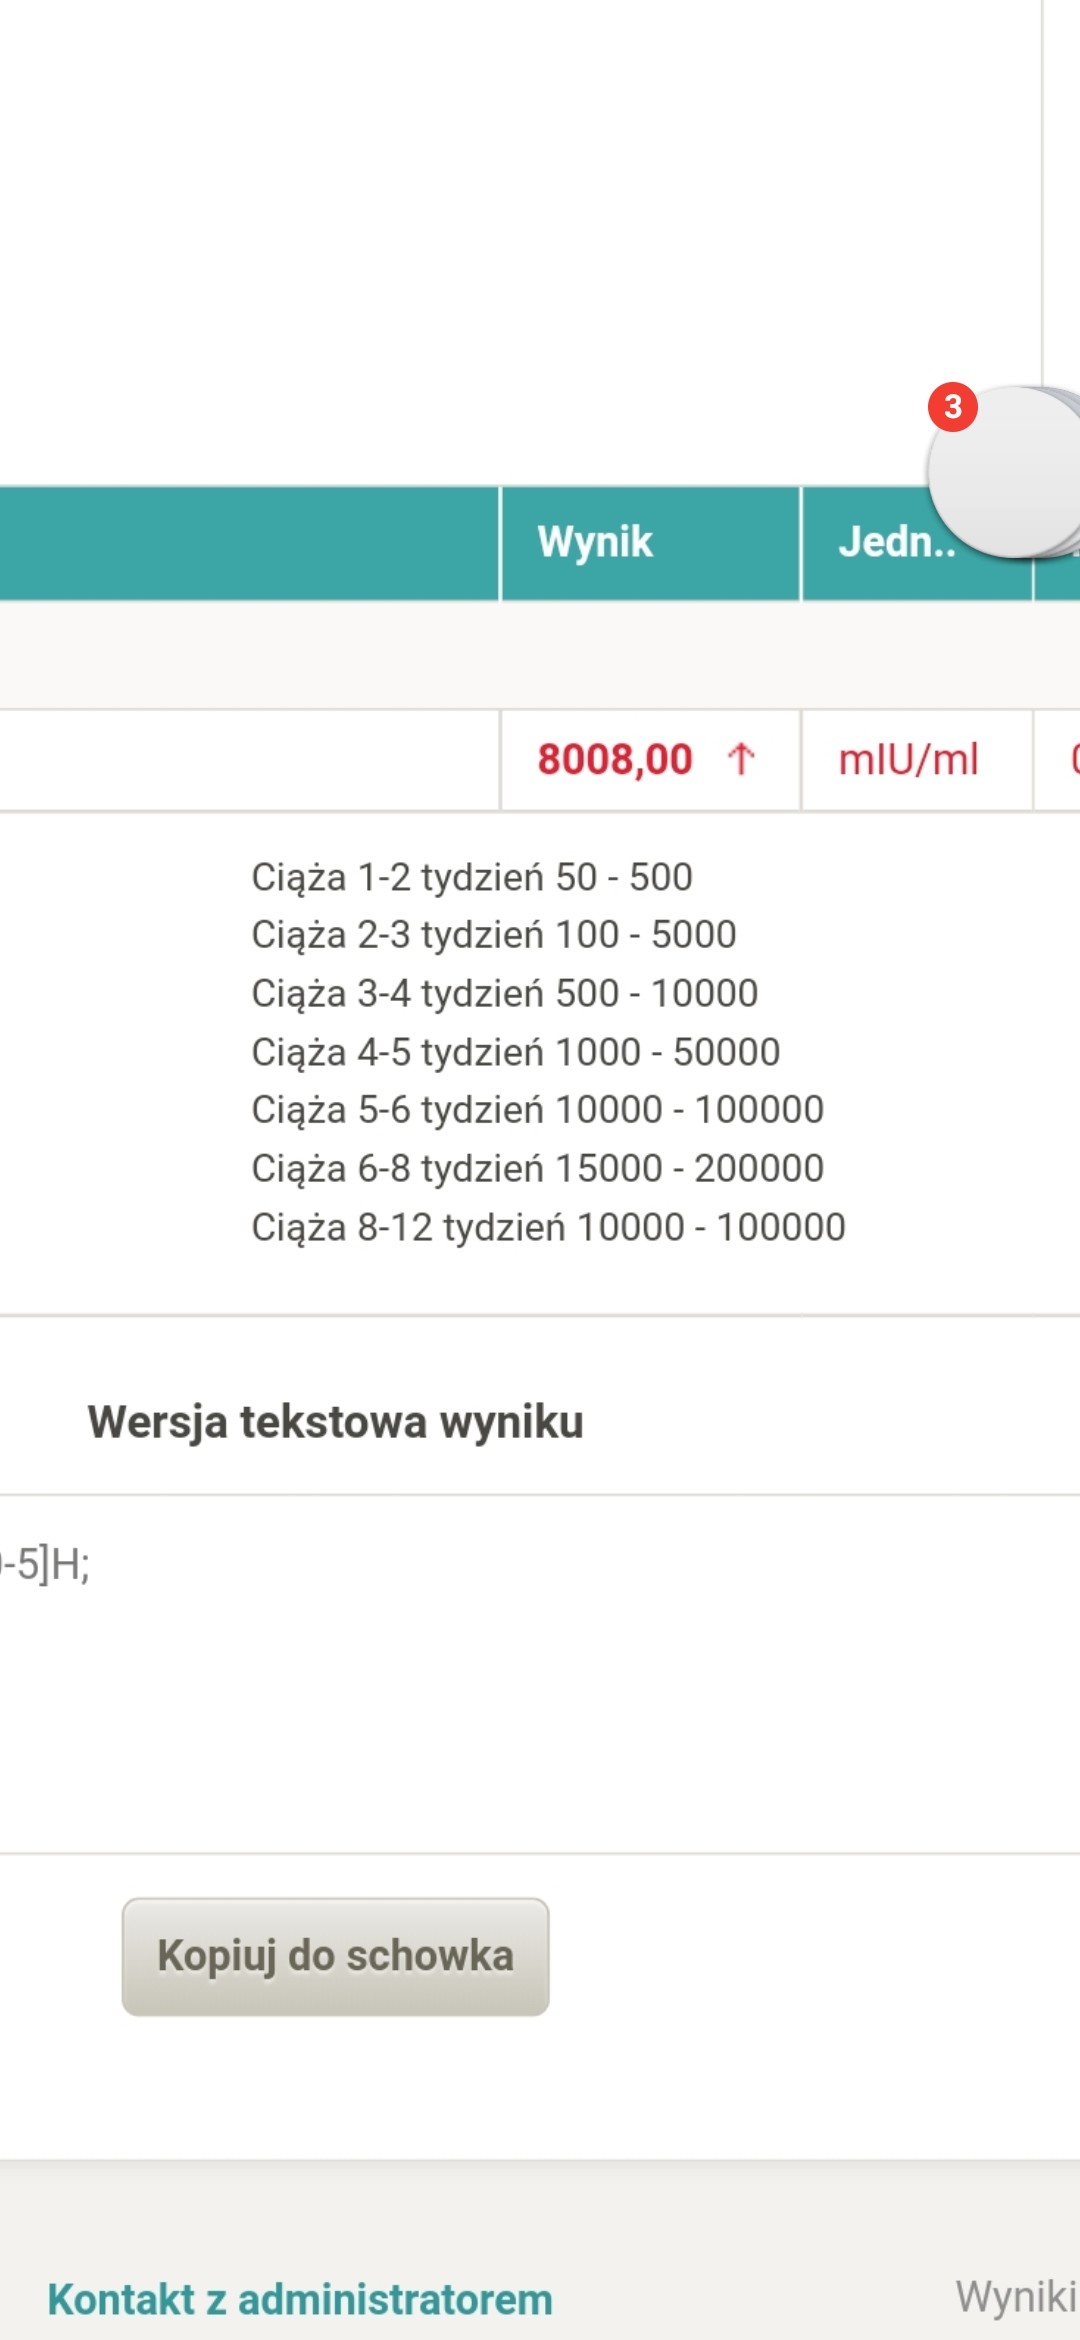
Task: Tap the Ciąża 1-2 tydzień reference line
Action: click(x=471, y=877)
